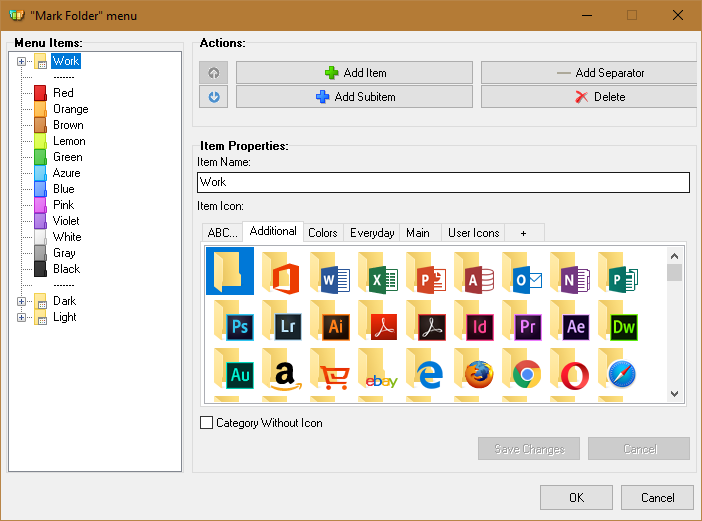Pick the Illustrator folder icon

point(330,321)
